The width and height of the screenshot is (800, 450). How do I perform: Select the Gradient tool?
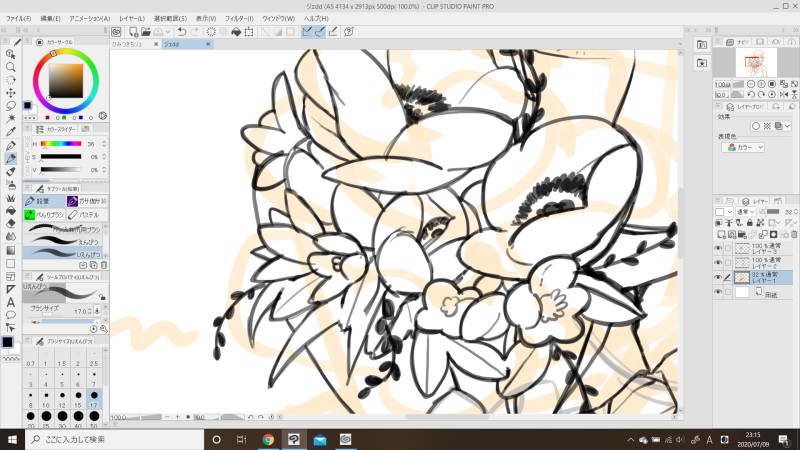click(x=10, y=250)
